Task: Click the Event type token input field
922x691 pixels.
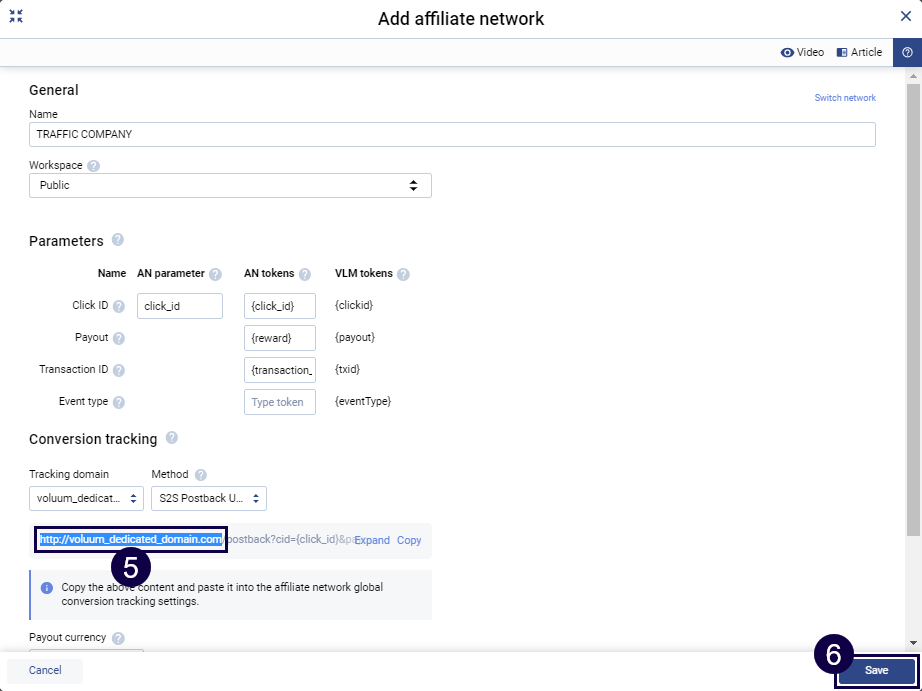Action: (280, 402)
